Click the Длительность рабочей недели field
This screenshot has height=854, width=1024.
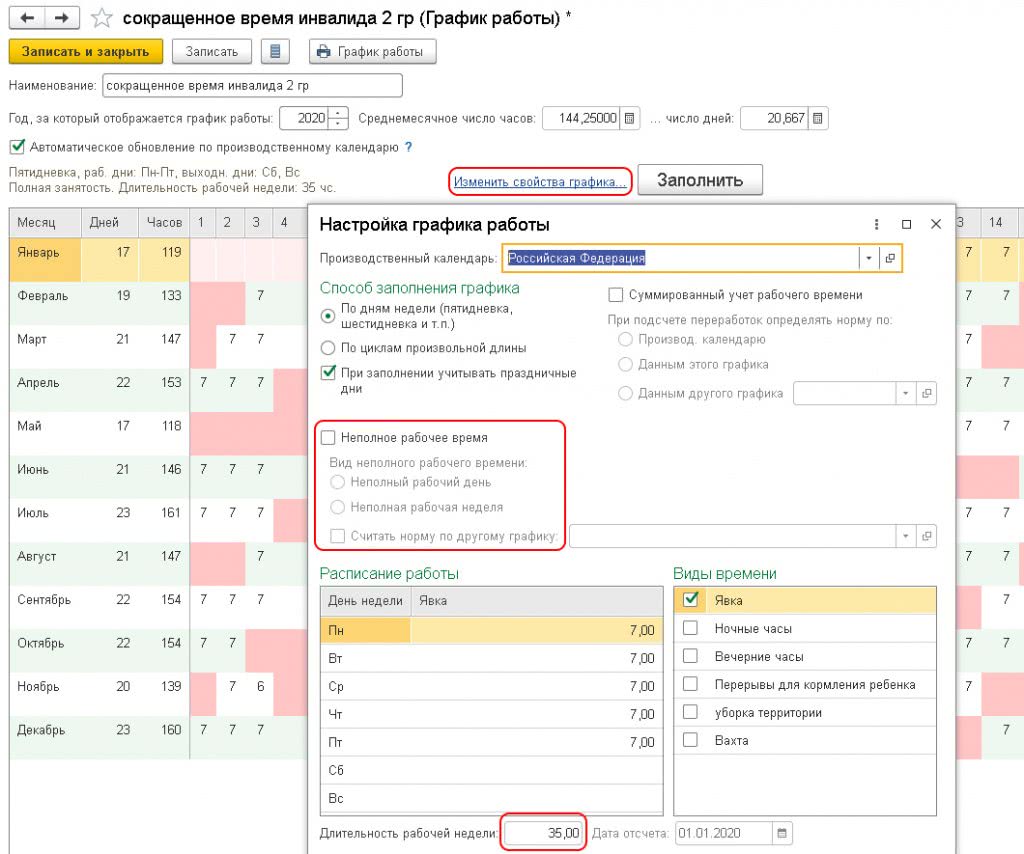(543, 833)
